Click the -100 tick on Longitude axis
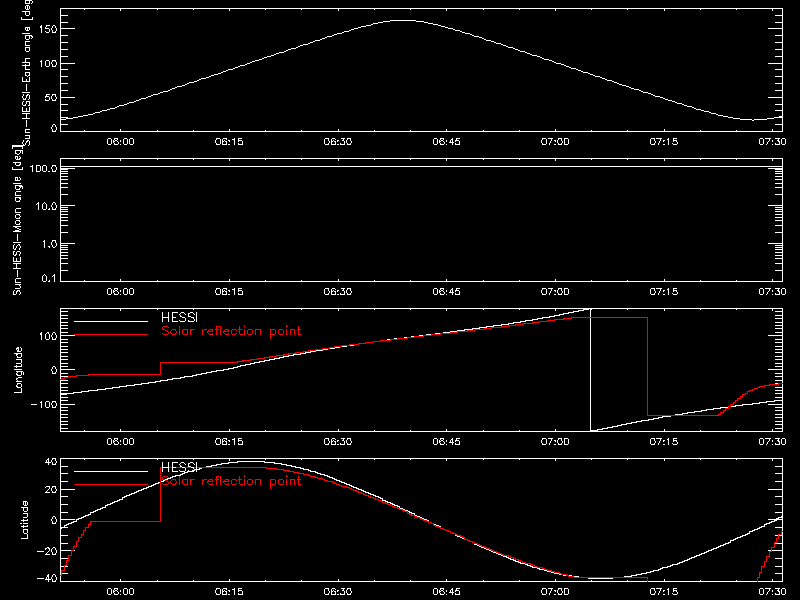The width and height of the screenshot is (800, 600). pyautogui.click(x=44, y=404)
